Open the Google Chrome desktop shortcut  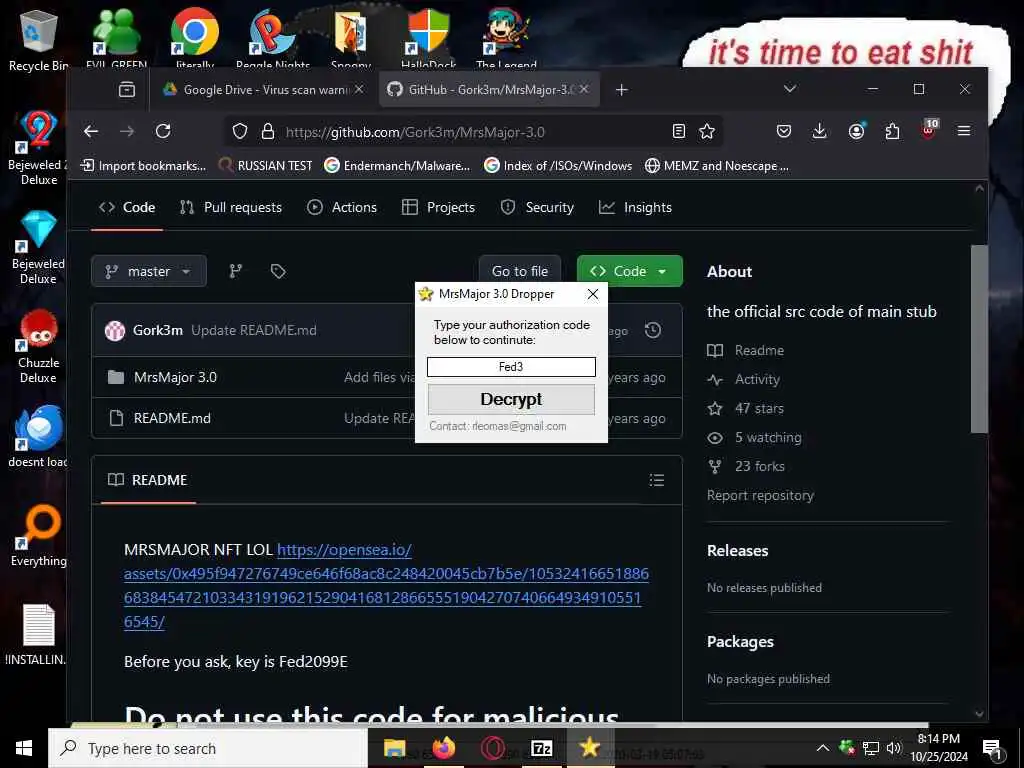[x=195, y=38]
